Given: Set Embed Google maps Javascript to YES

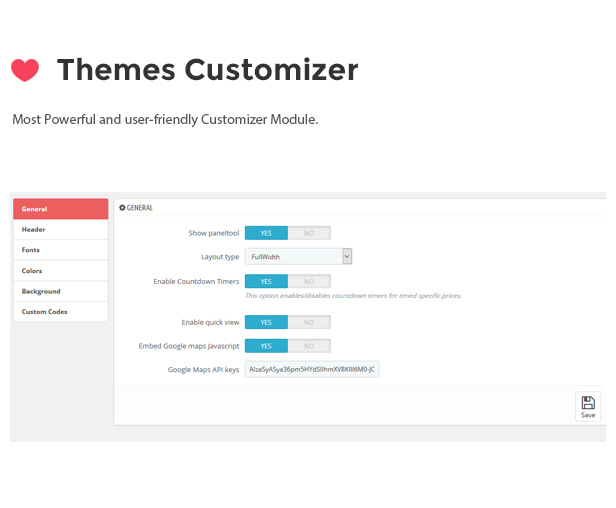Looking at the screenshot, I should [266, 346].
